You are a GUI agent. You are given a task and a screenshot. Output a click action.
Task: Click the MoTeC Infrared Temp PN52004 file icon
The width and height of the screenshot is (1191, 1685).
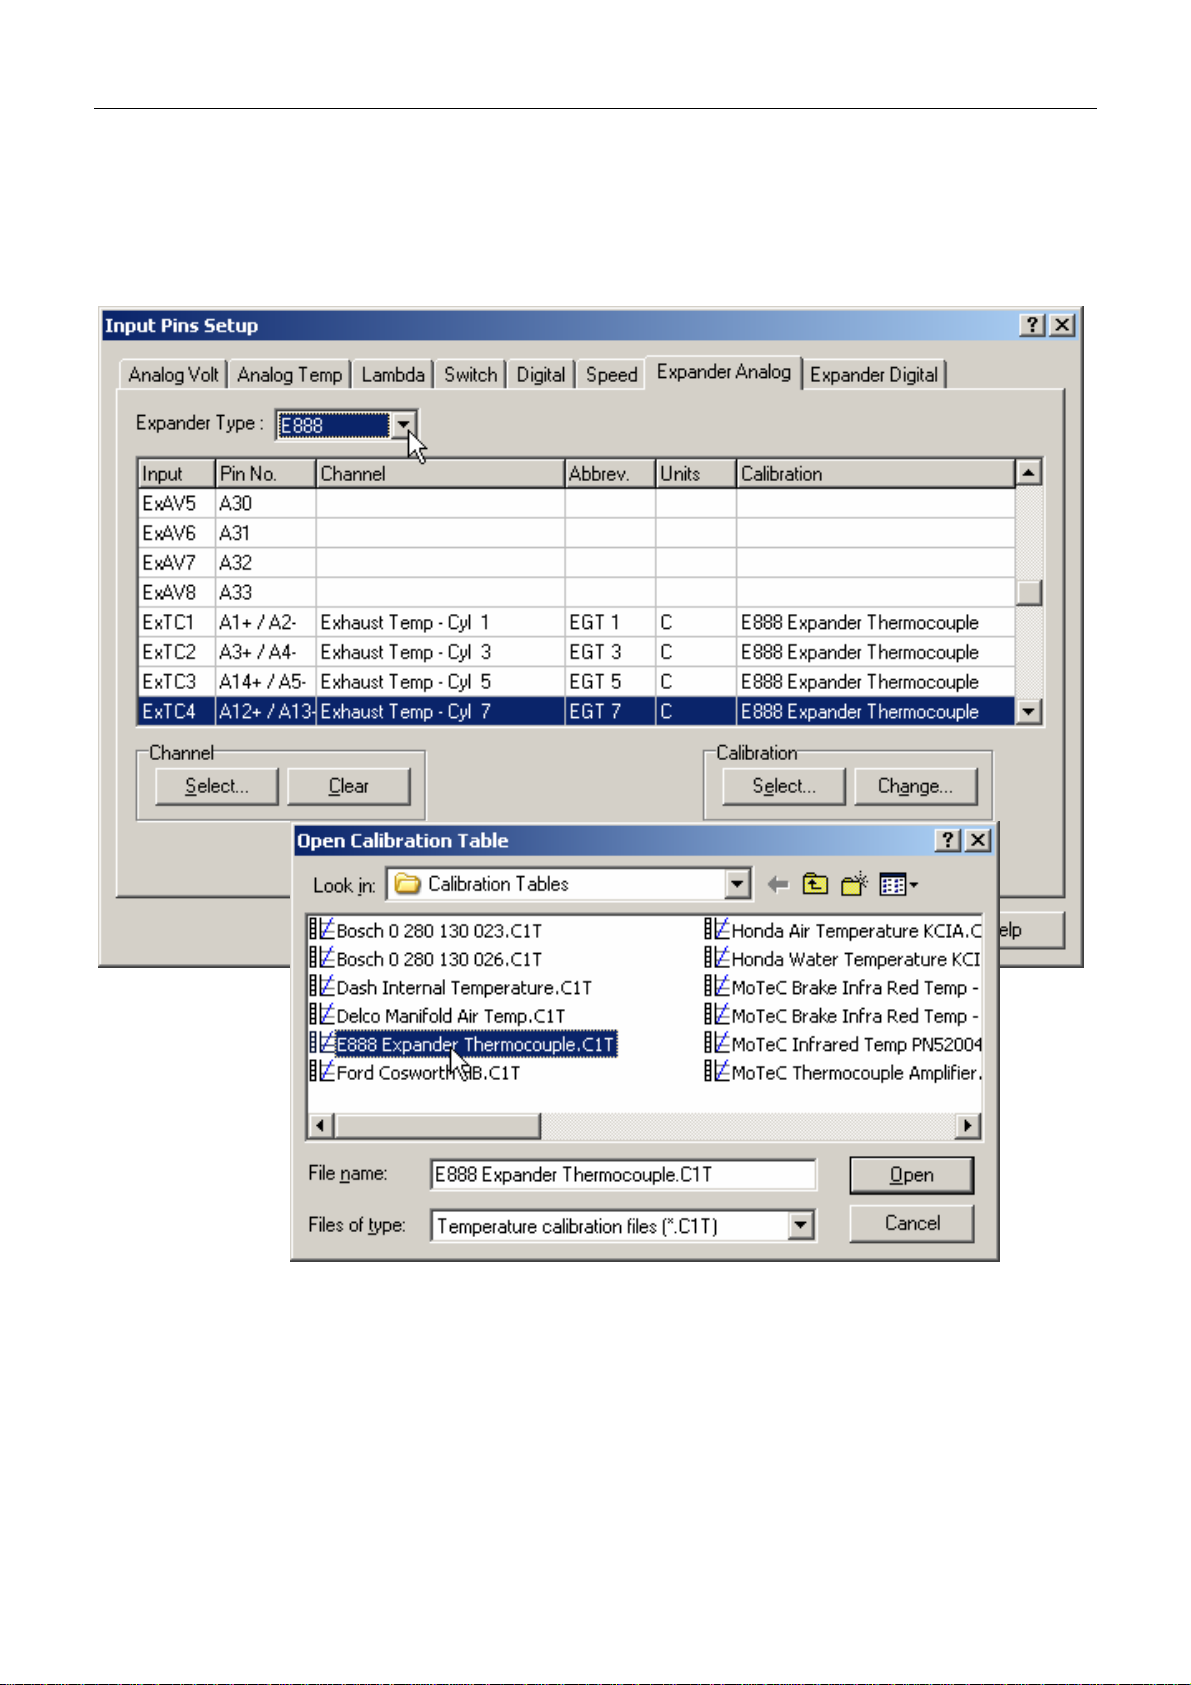click(717, 1043)
